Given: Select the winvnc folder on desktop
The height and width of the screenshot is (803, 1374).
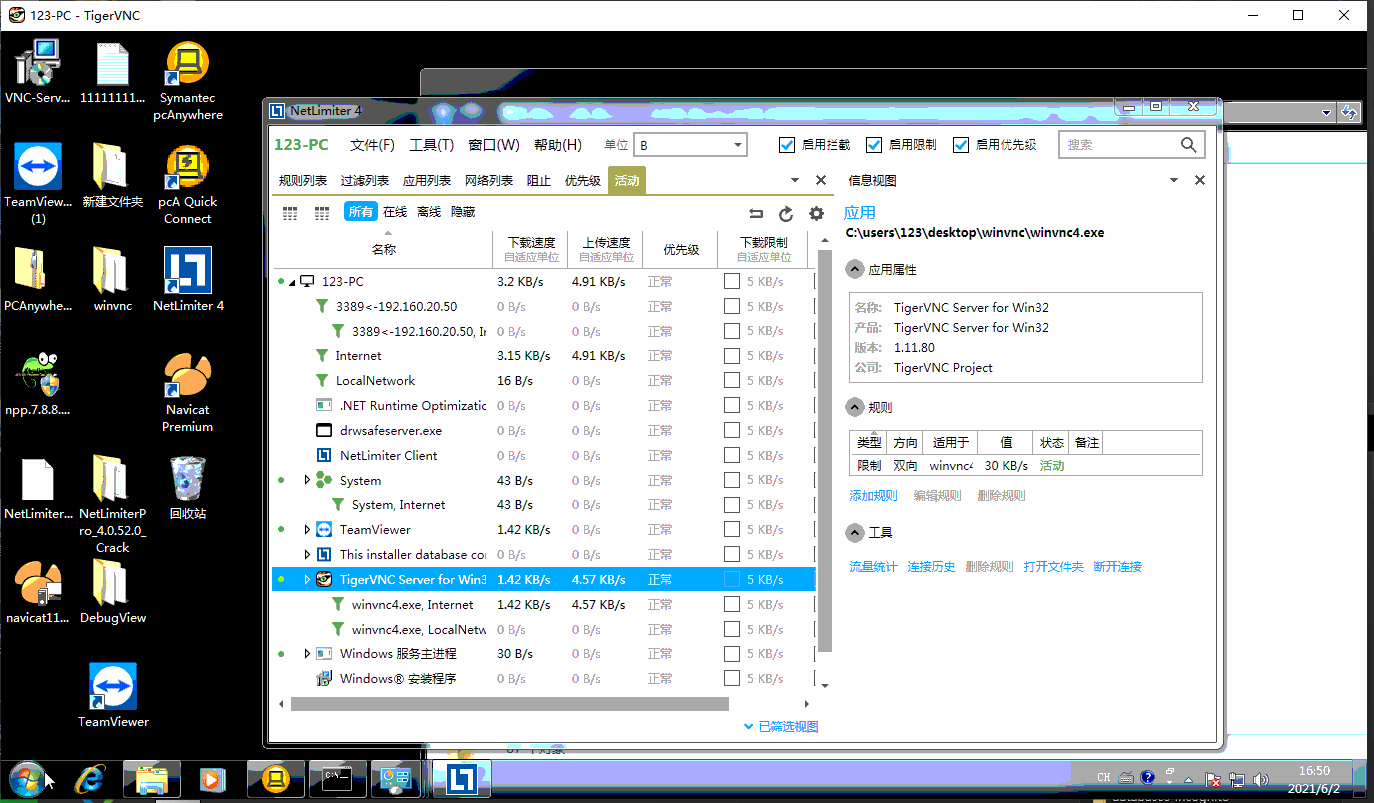Looking at the screenshot, I should tap(112, 280).
